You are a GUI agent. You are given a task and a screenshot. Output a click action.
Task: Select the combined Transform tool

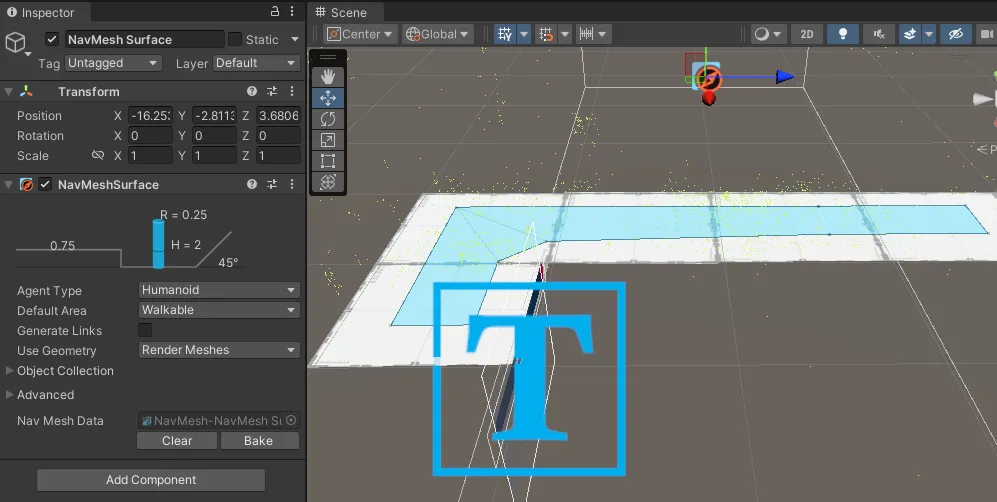[x=327, y=182]
